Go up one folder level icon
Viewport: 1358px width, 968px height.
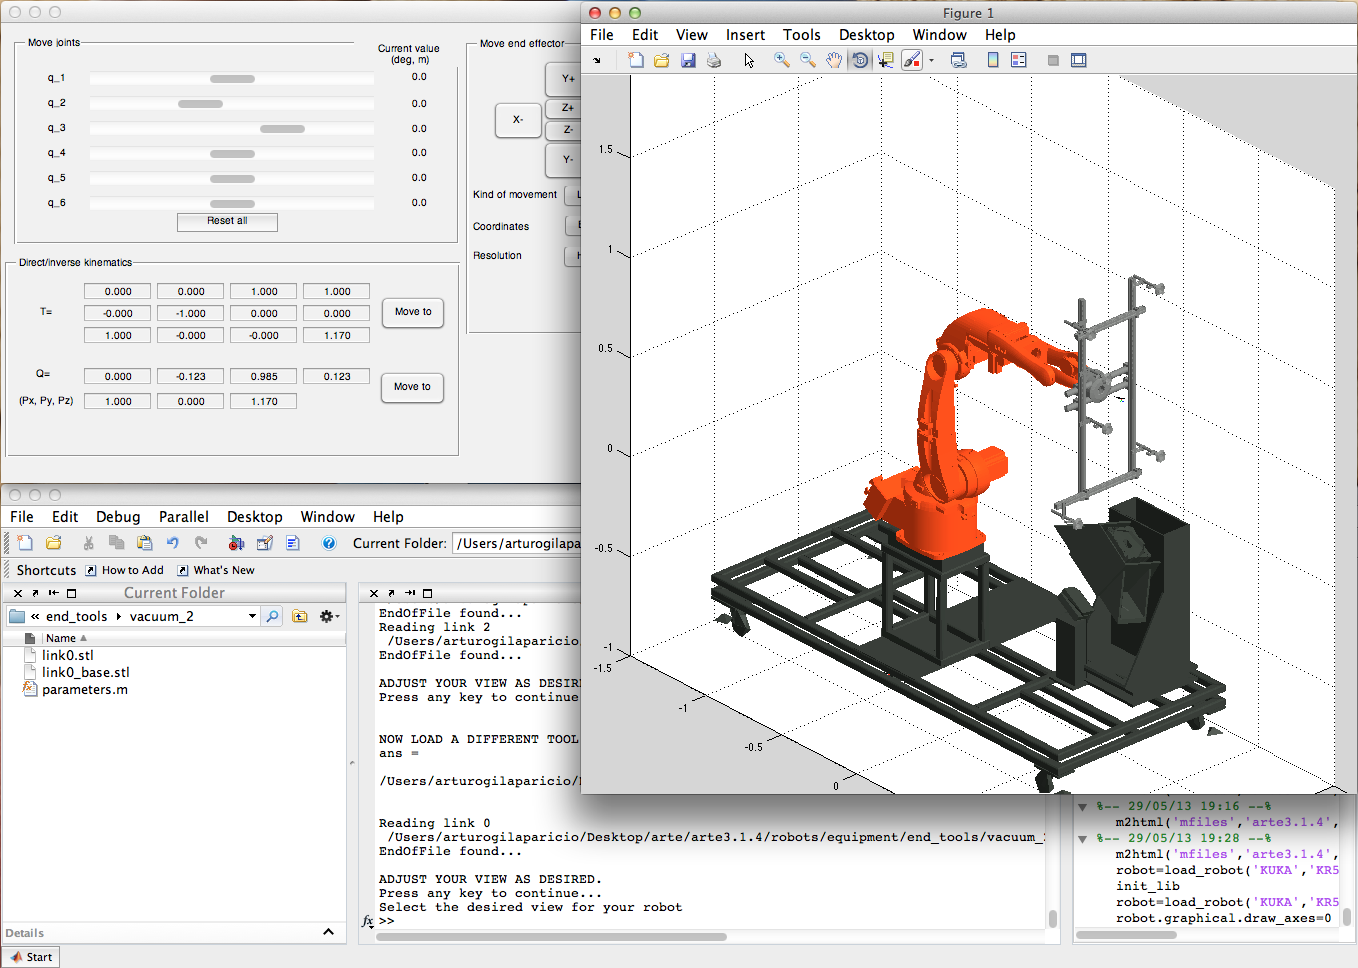[x=300, y=616]
